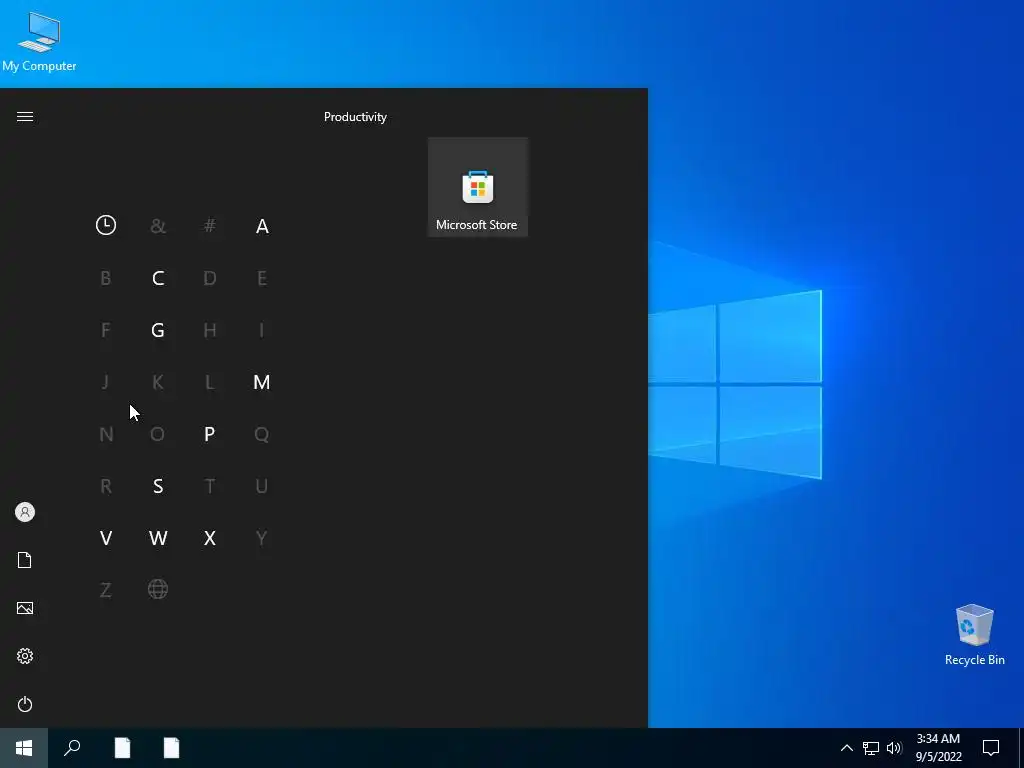Open network status tray icon
This screenshot has height=768, width=1024.
pyautogui.click(x=871, y=748)
